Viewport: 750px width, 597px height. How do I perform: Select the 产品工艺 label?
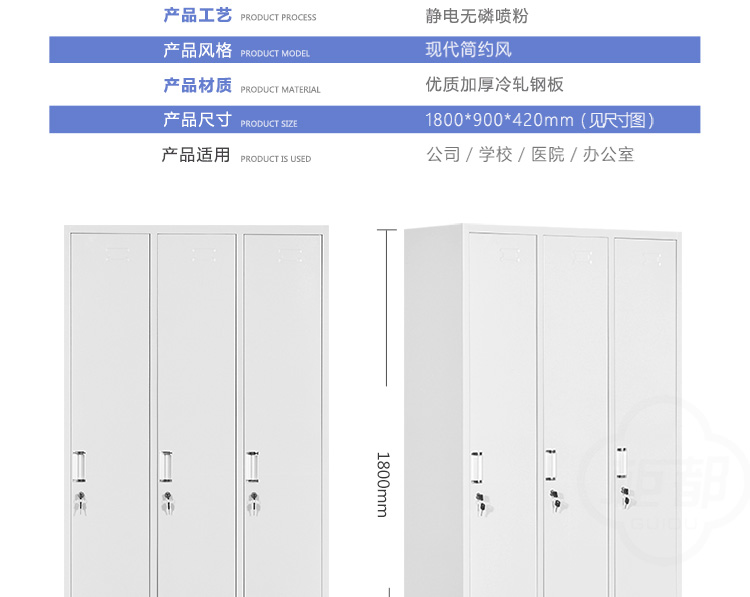tap(197, 16)
